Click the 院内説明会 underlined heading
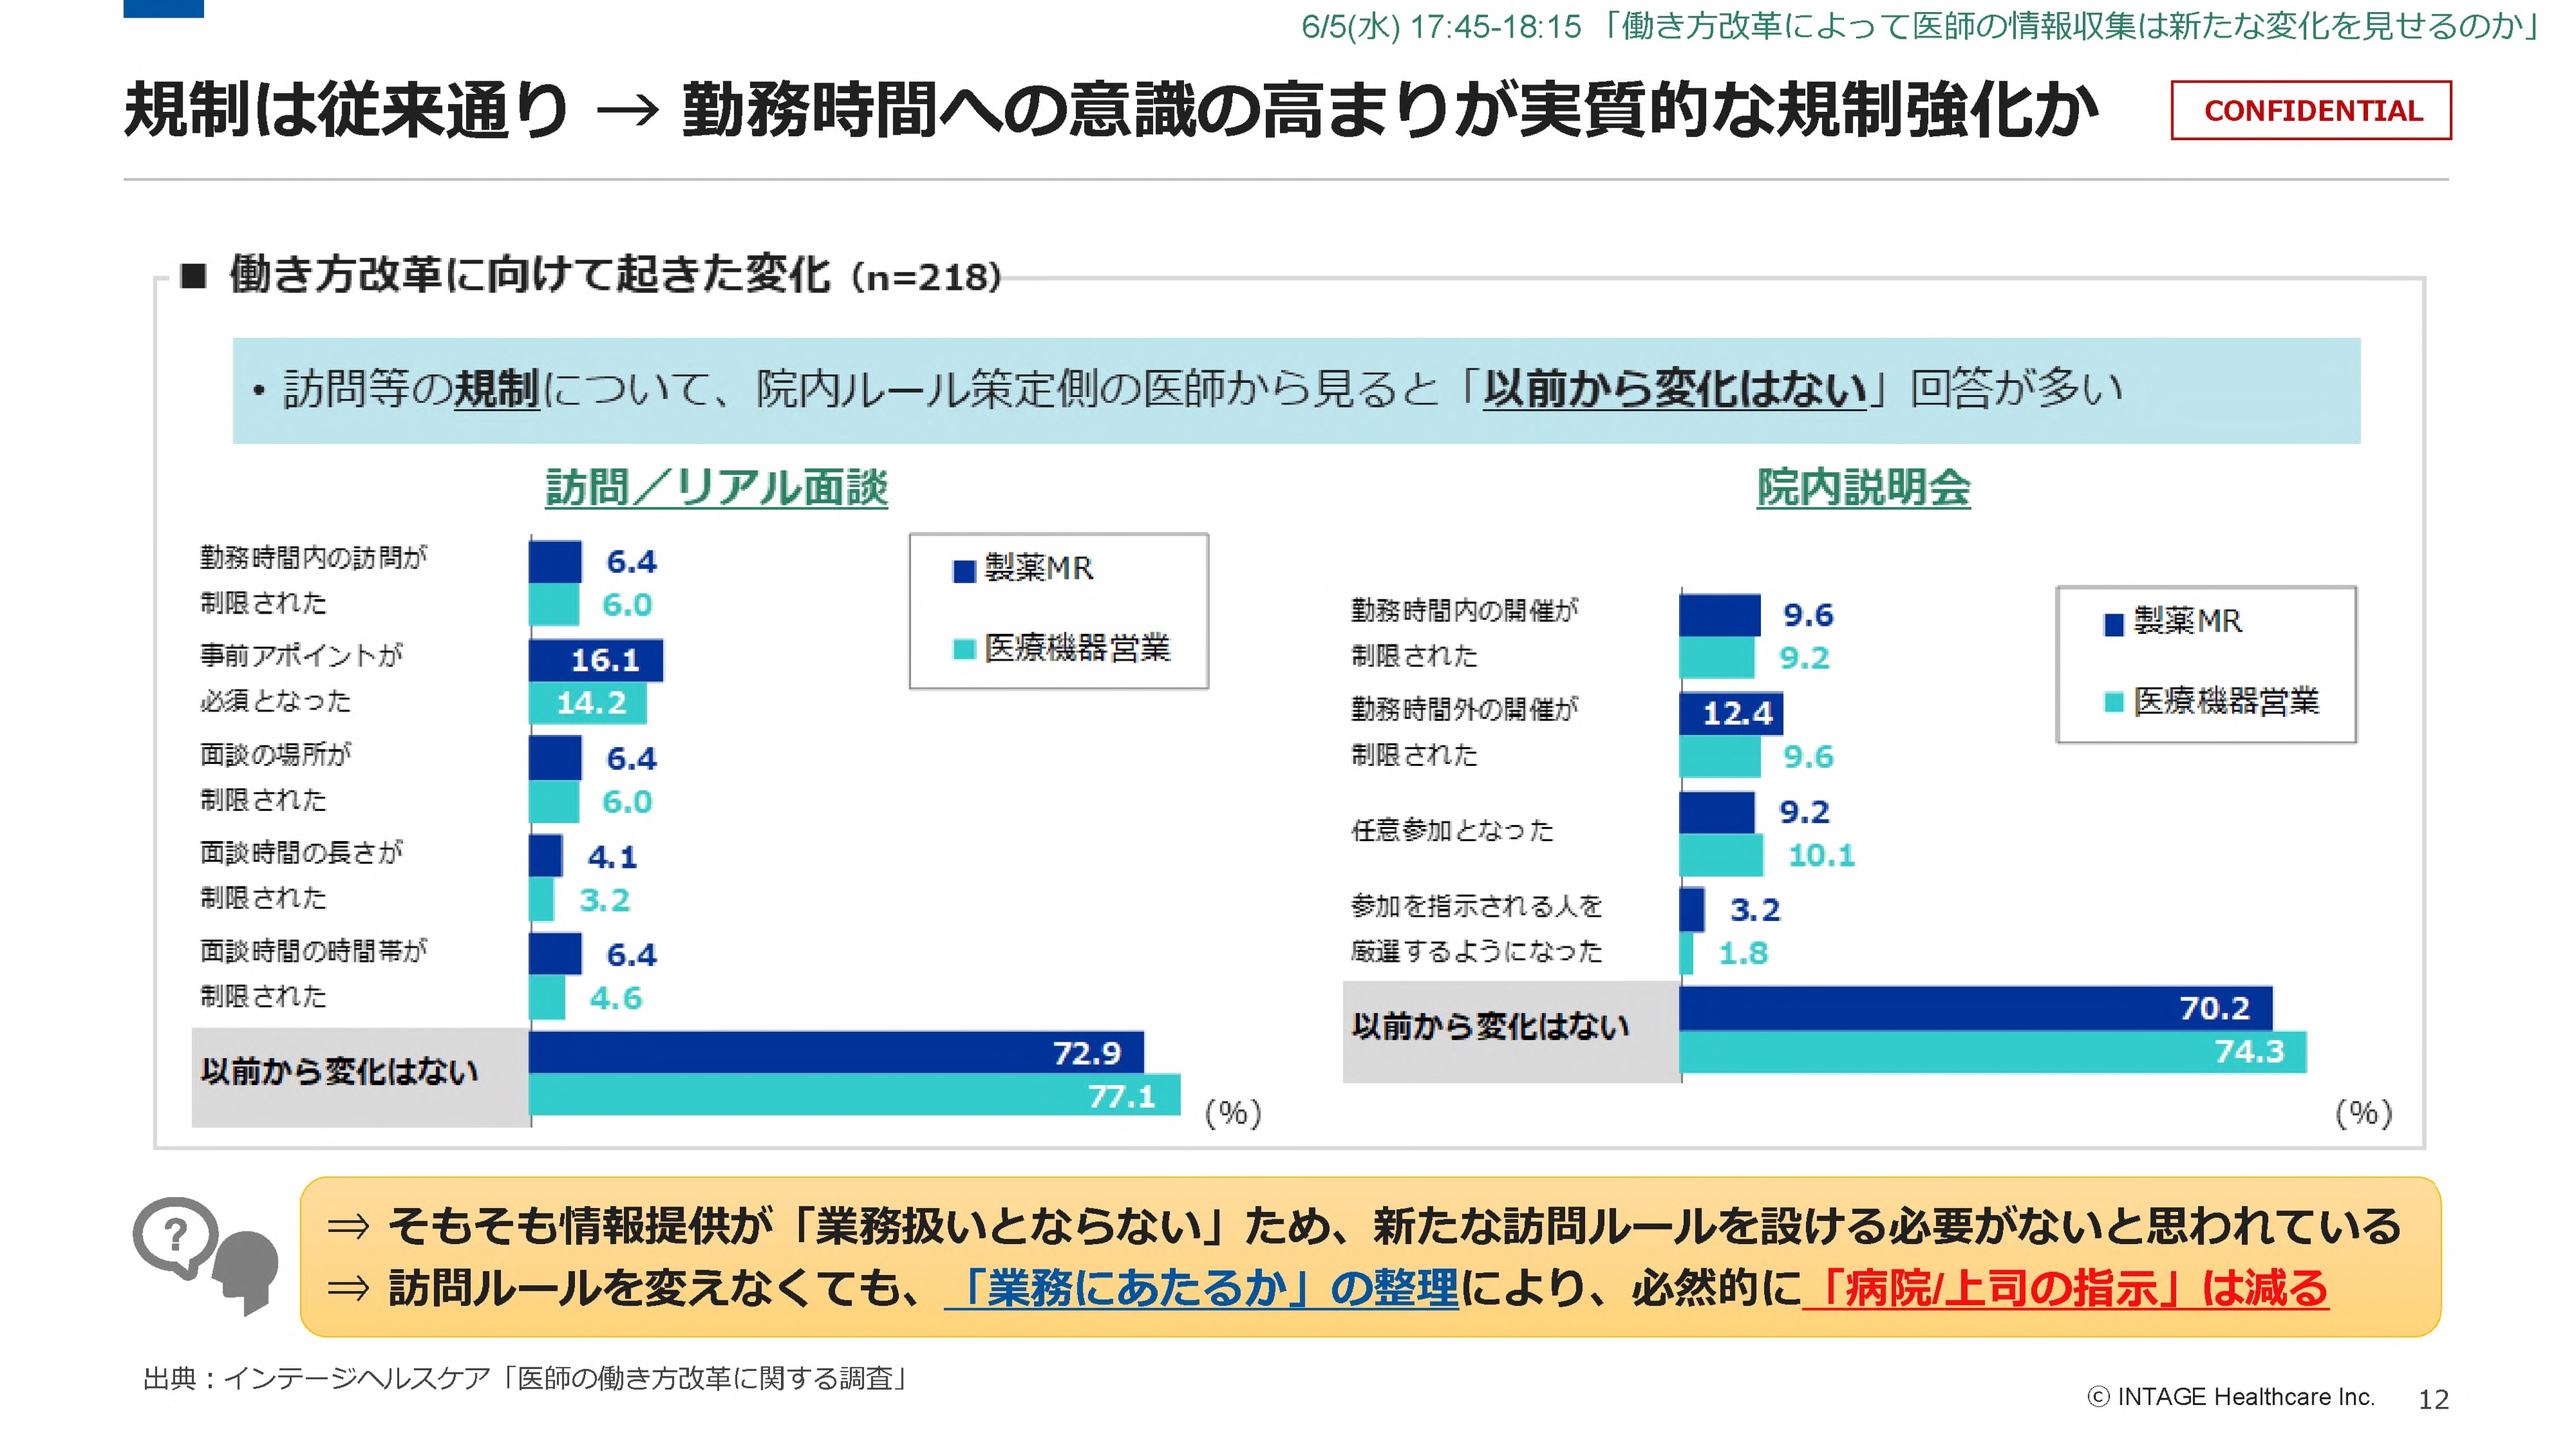 tap(1863, 489)
